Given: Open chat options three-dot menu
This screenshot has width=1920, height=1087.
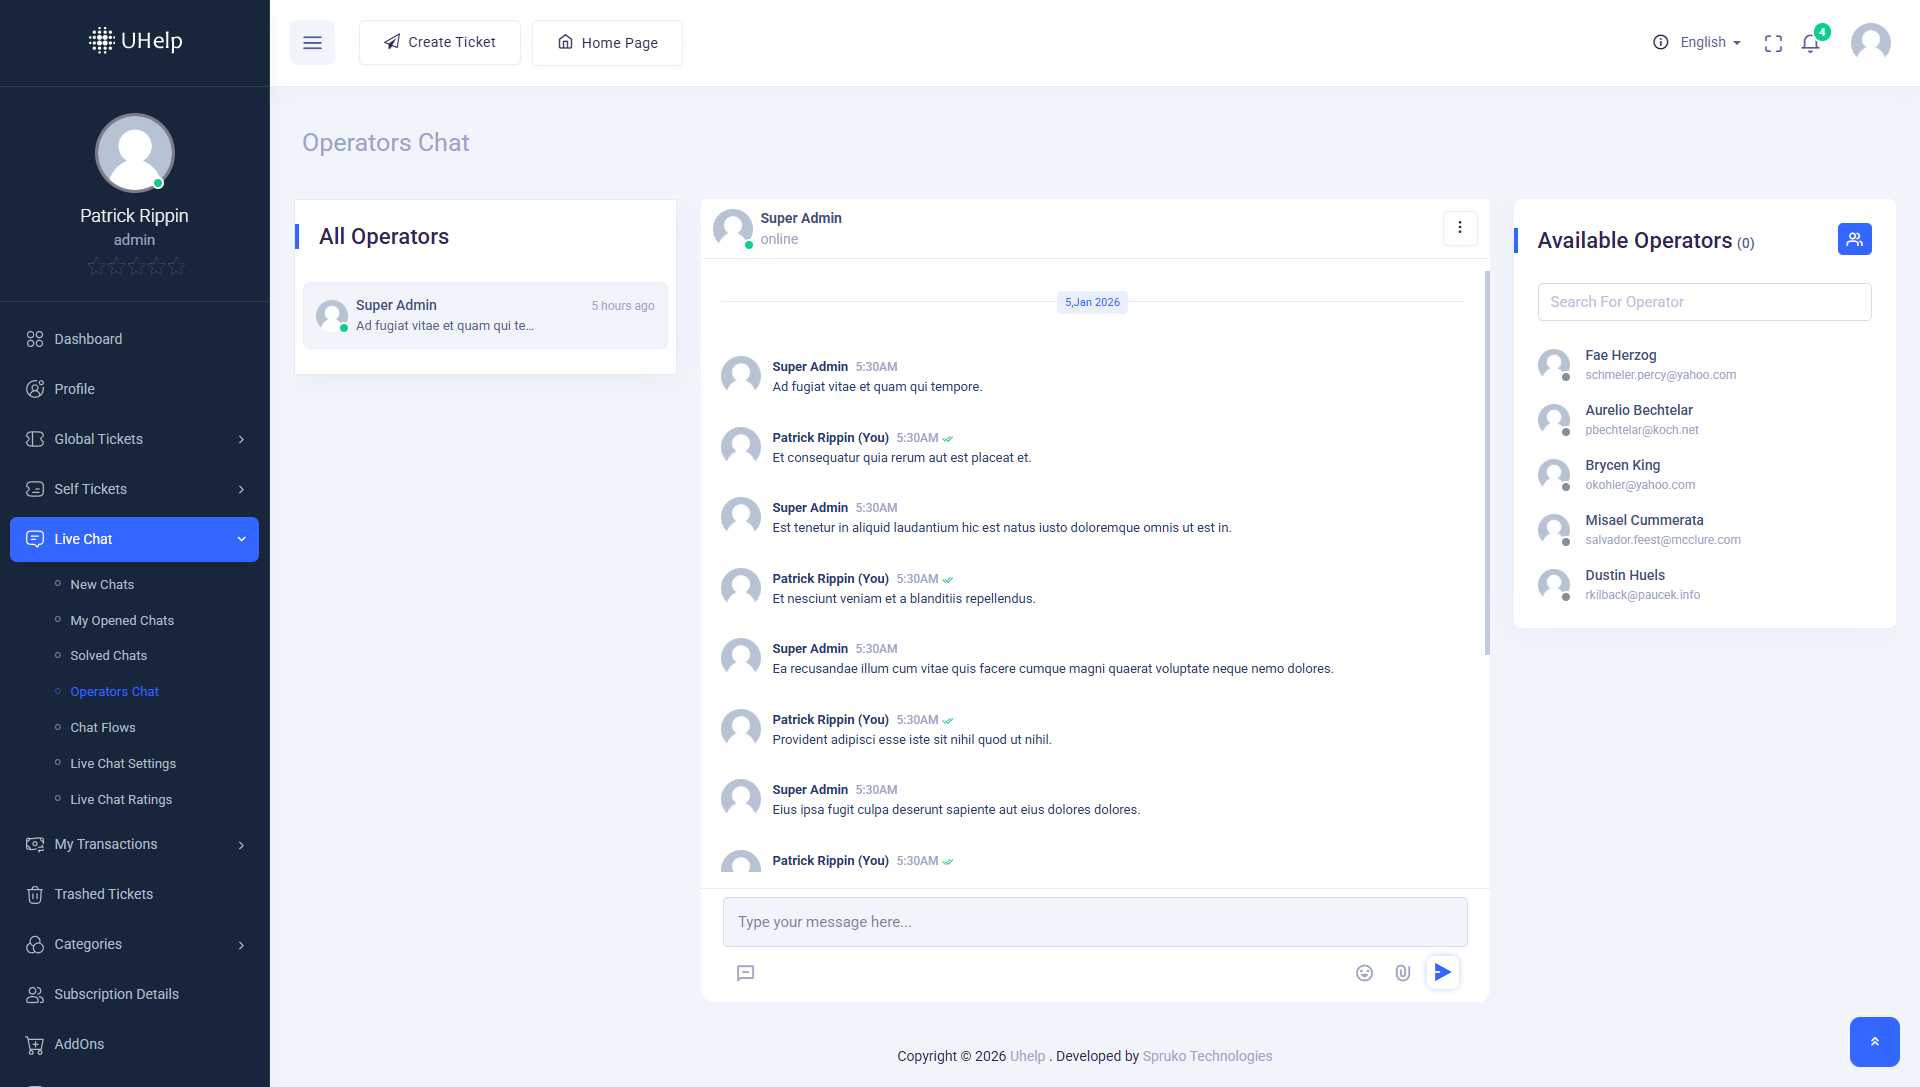Looking at the screenshot, I should point(1460,228).
